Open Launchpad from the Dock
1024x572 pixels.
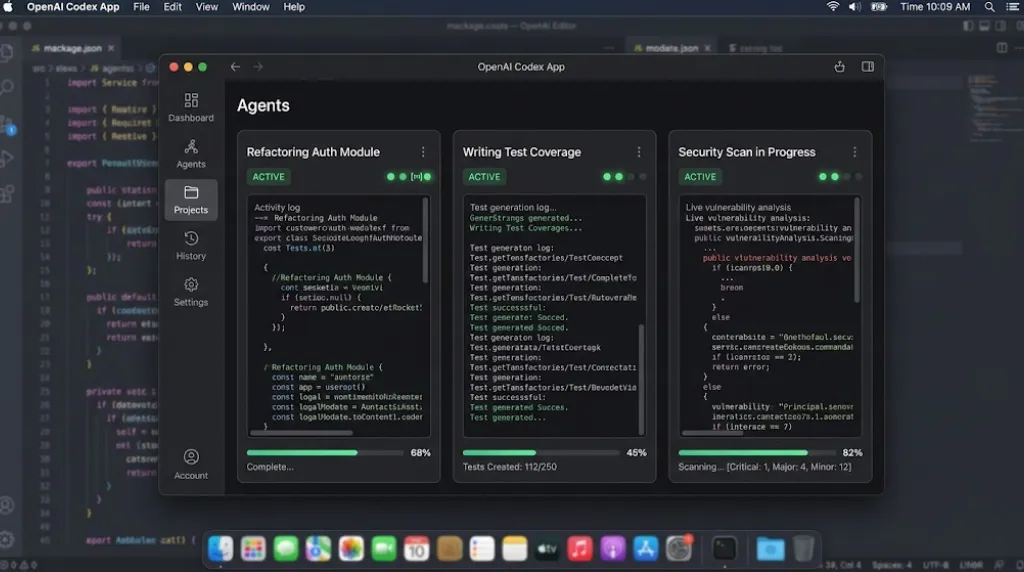coord(253,548)
